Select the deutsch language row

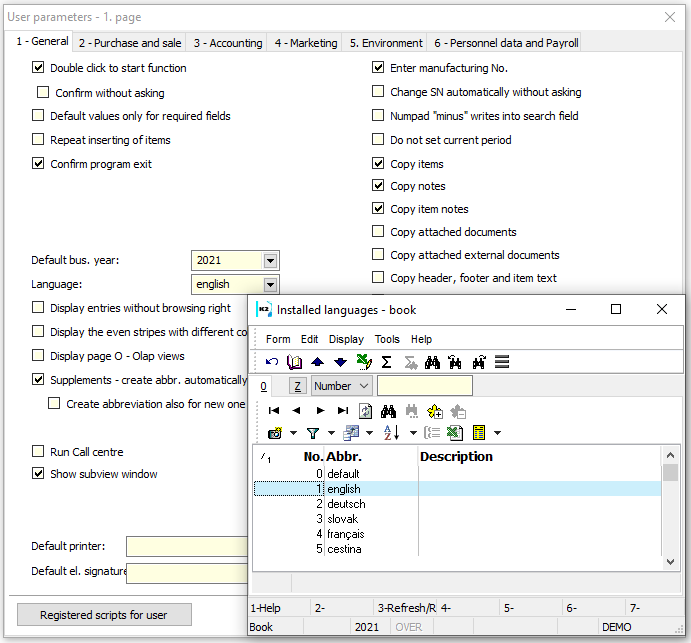(457, 504)
